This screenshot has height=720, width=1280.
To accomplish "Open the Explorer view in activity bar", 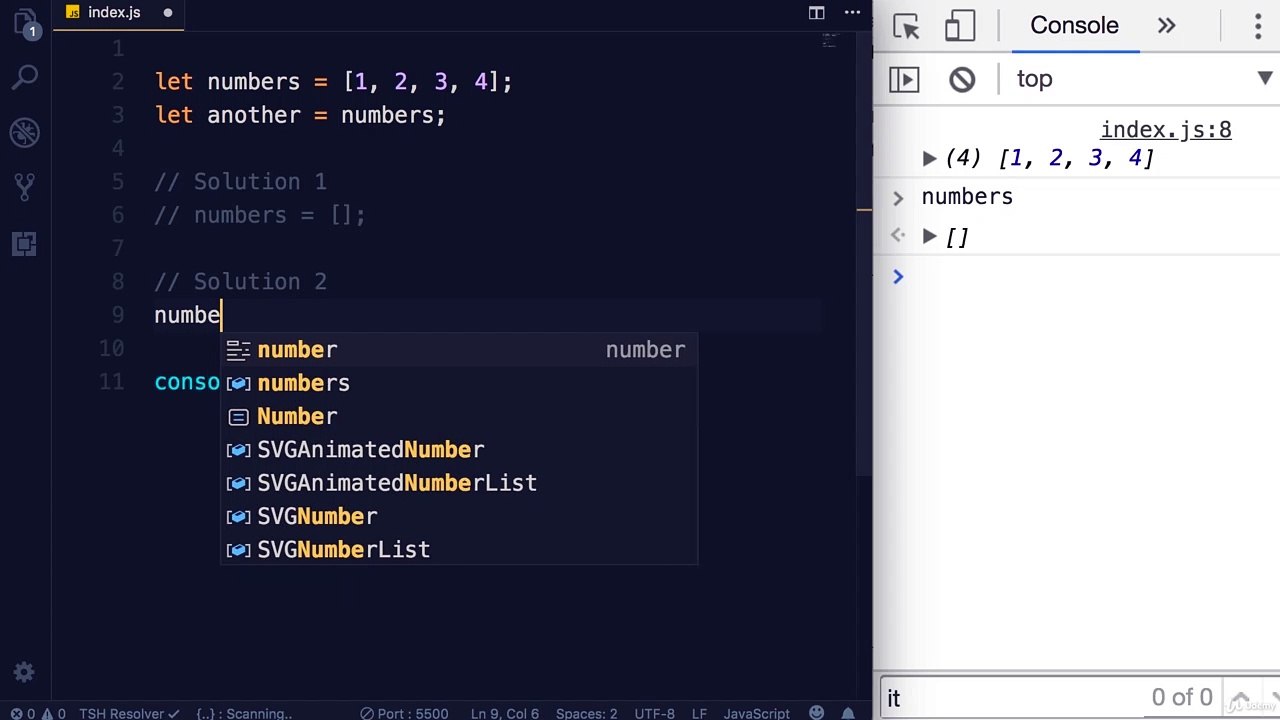I will pyautogui.click(x=25, y=25).
